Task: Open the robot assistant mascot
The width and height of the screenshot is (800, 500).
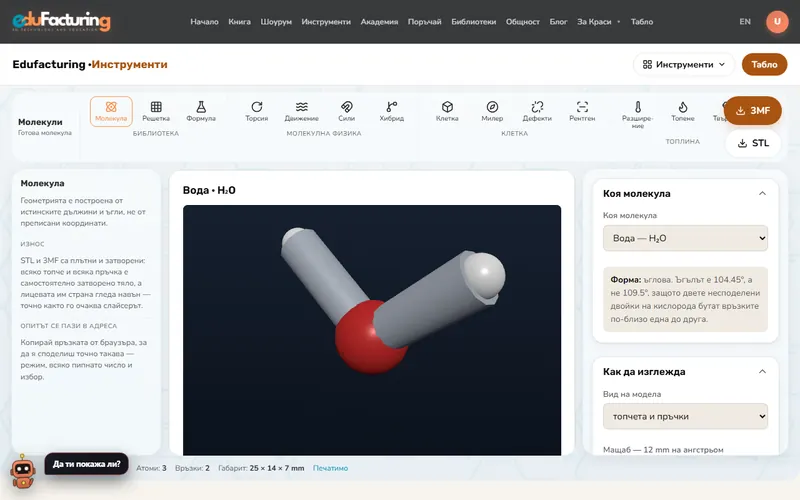Action: pyautogui.click(x=23, y=472)
